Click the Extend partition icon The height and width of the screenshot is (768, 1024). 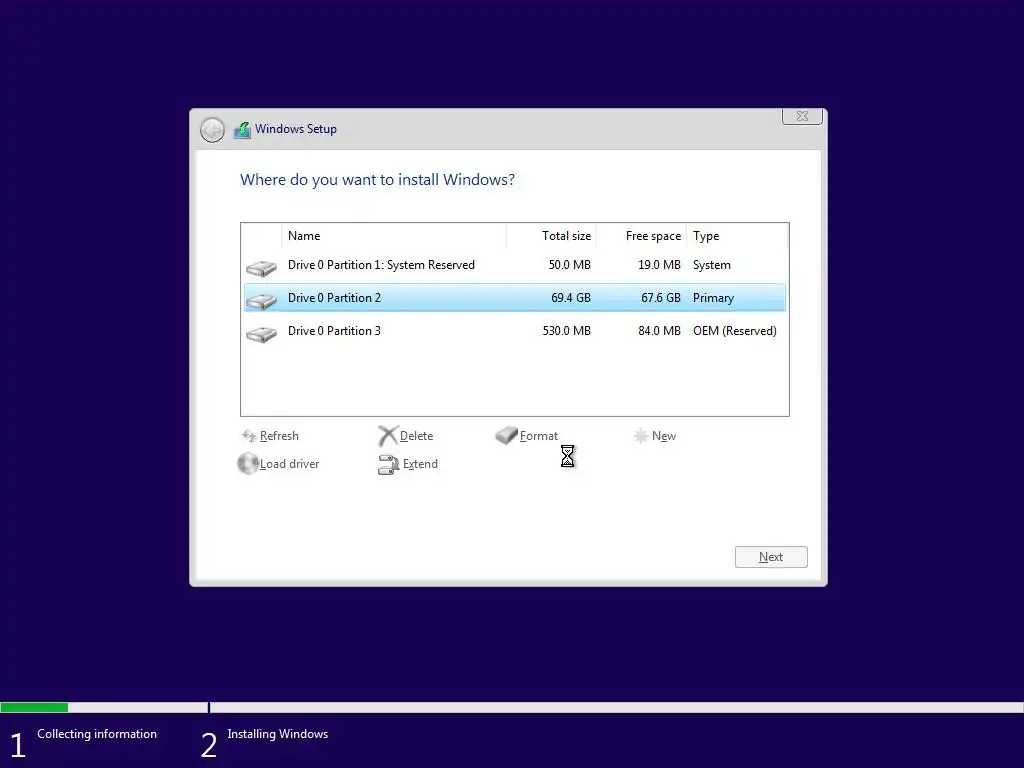point(389,464)
